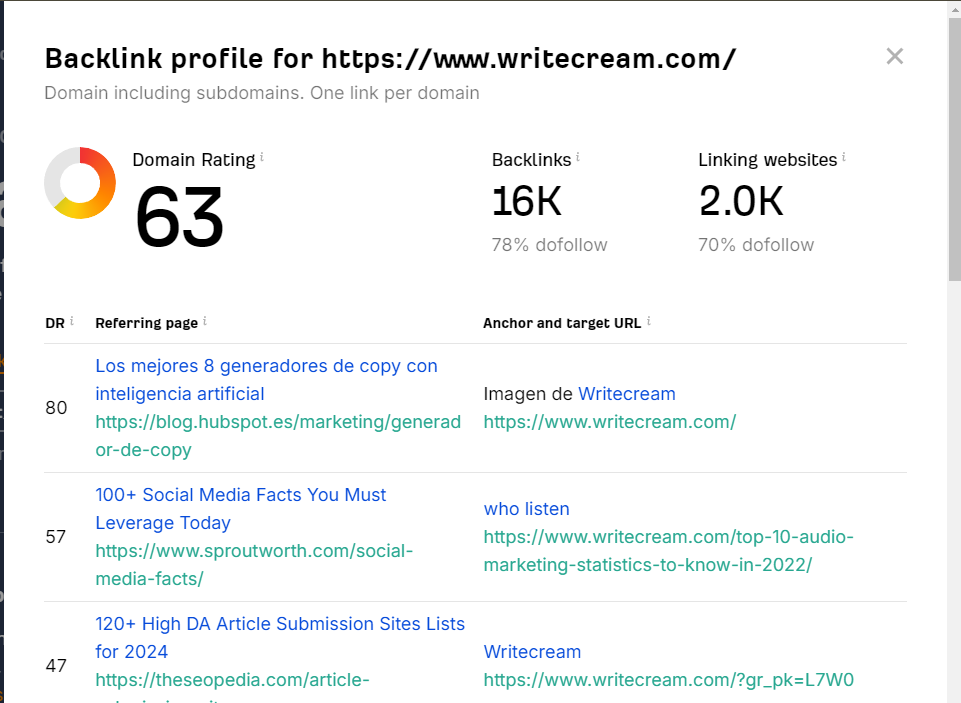Image resolution: width=961 pixels, height=703 pixels.
Task: Open the top-10-audio-marketing-statistics target URL
Action: pyautogui.click(x=668, y=550)
